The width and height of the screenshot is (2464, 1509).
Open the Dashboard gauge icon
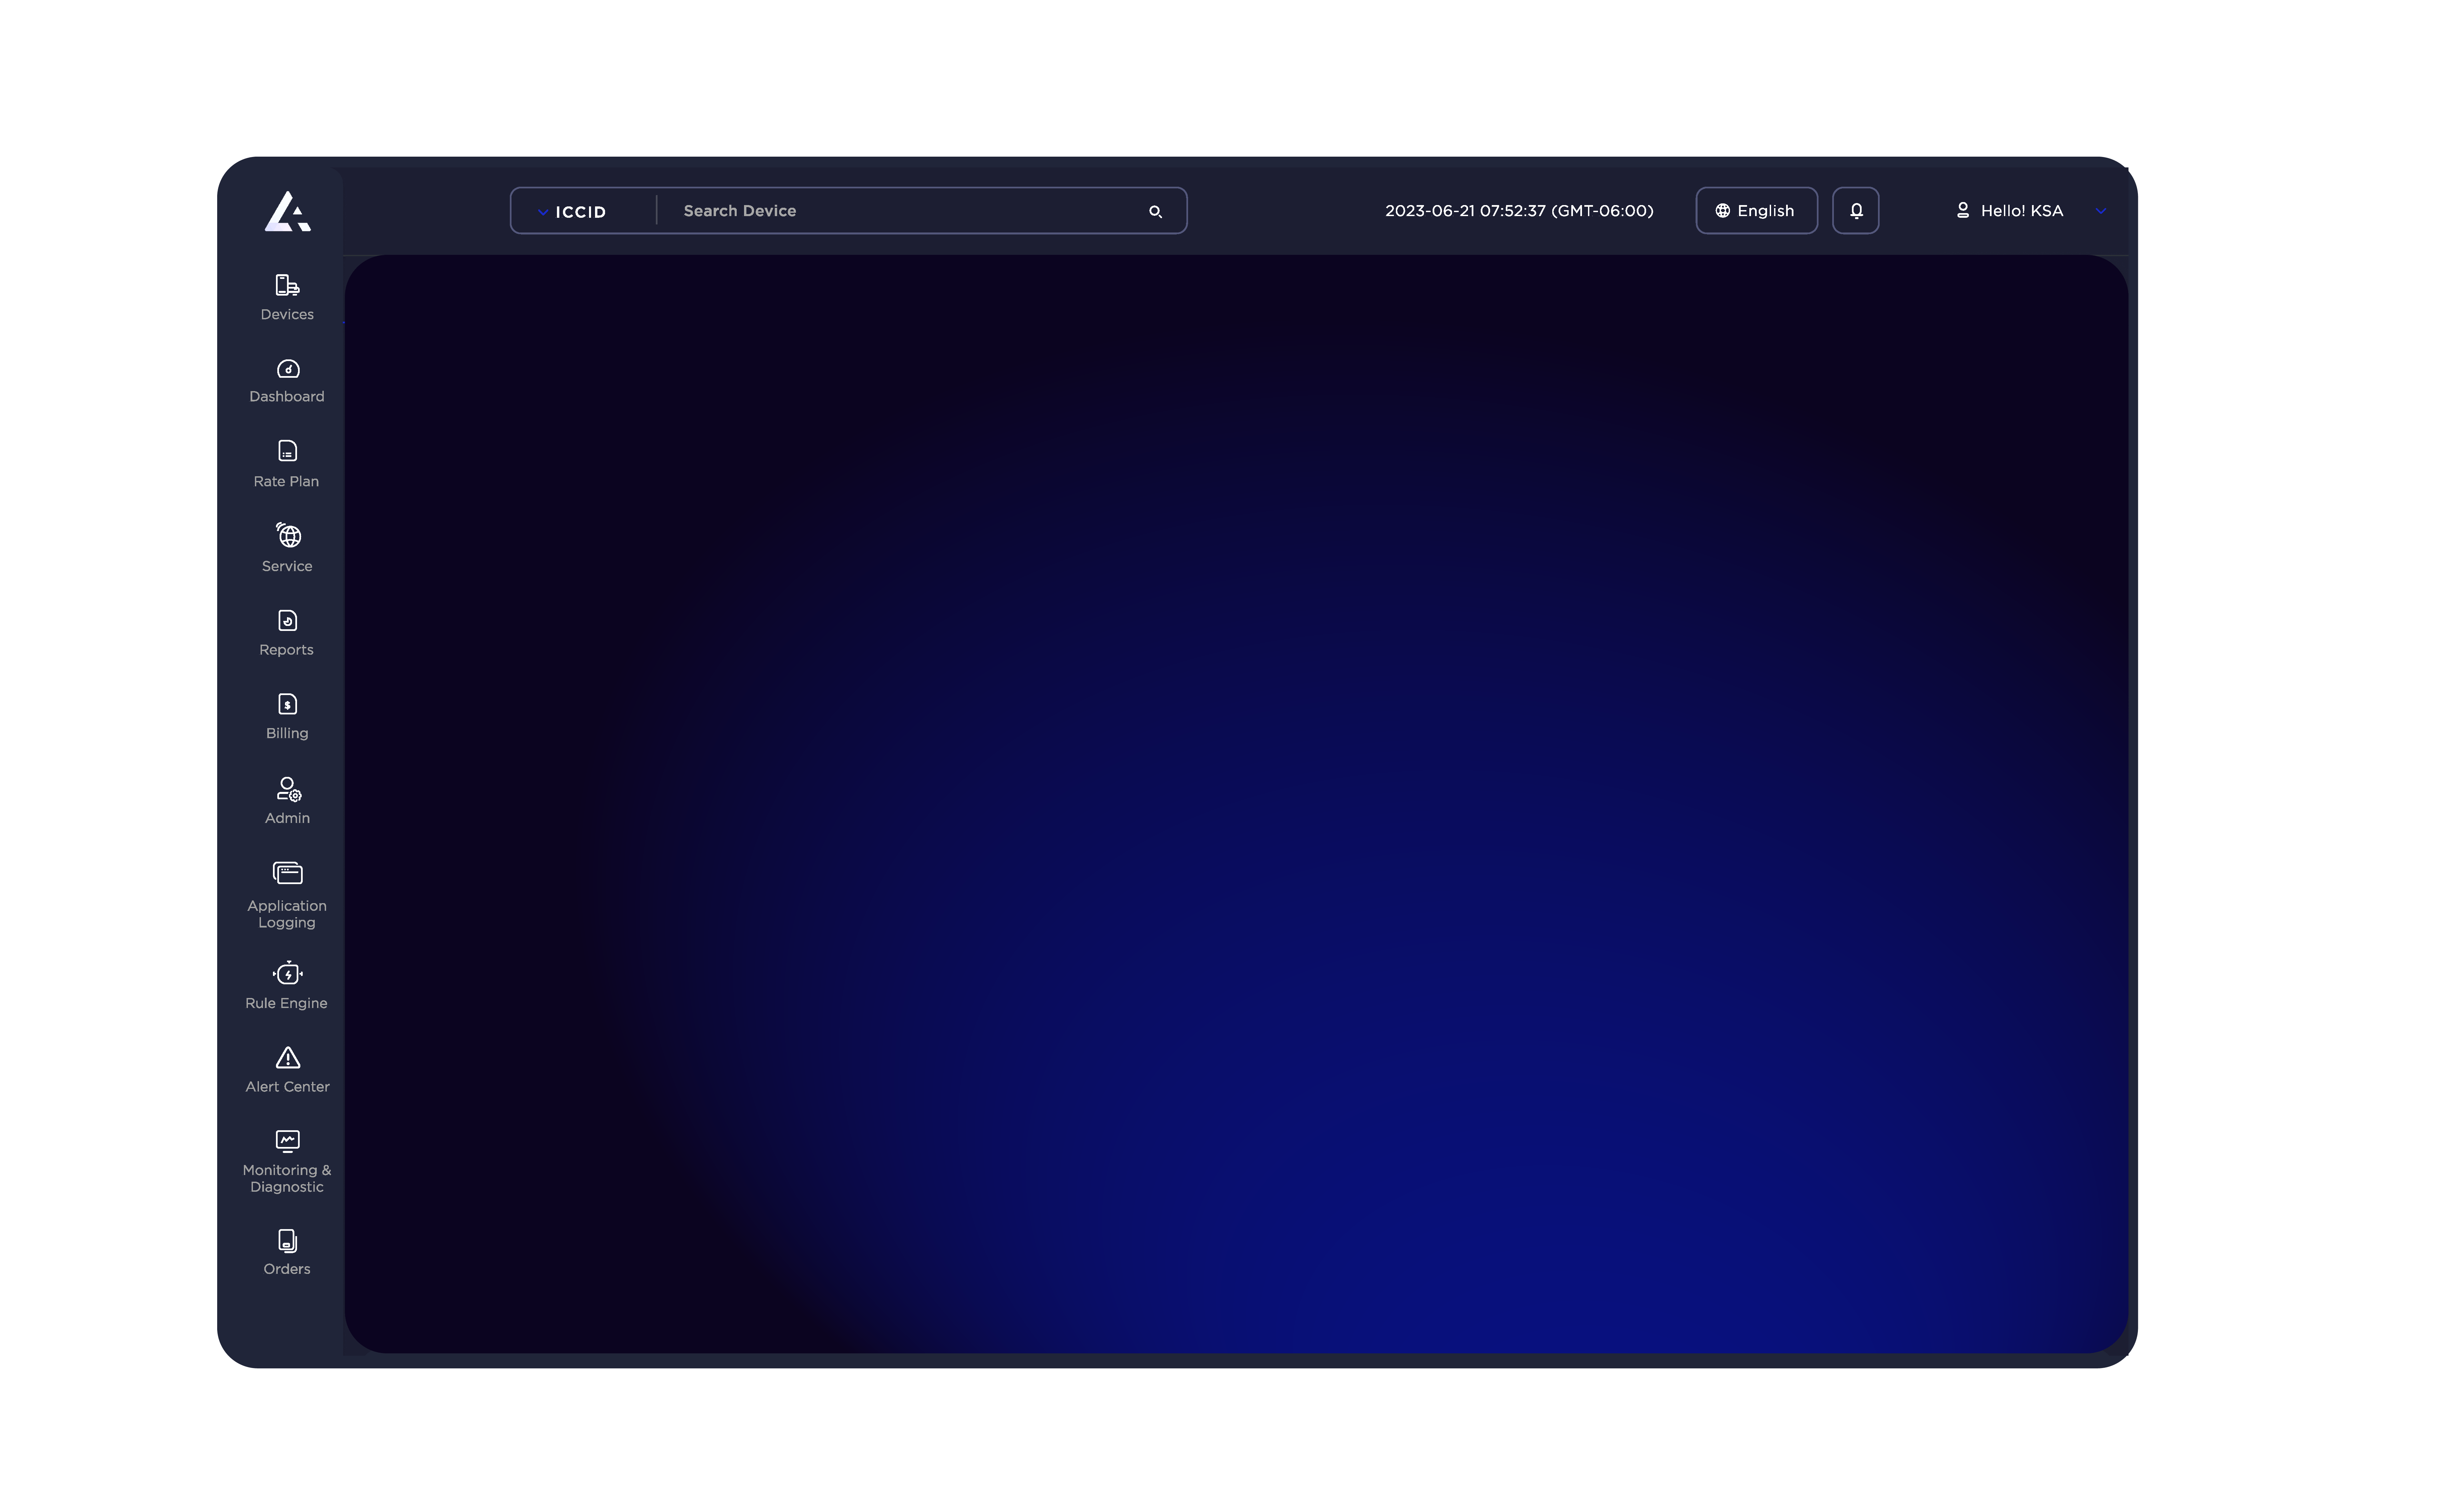click(288, 369)
